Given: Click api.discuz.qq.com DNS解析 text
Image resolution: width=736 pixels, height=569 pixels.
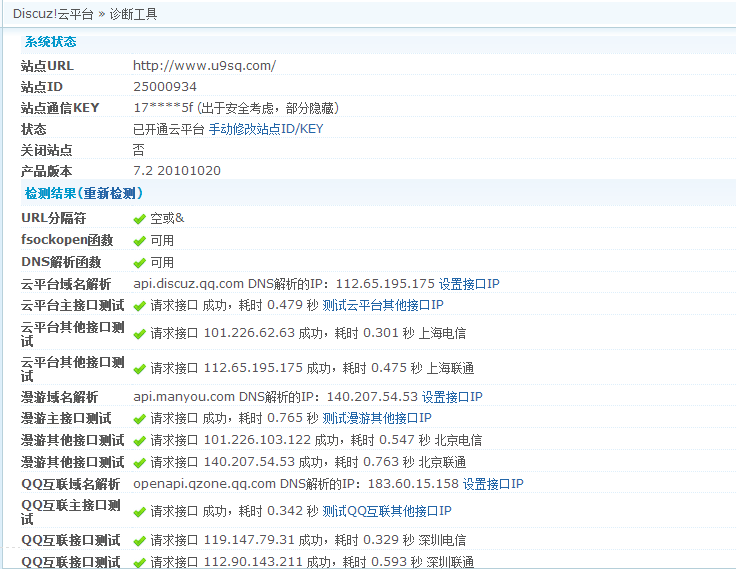Looking at the screenshot, I should click(284, 284).
